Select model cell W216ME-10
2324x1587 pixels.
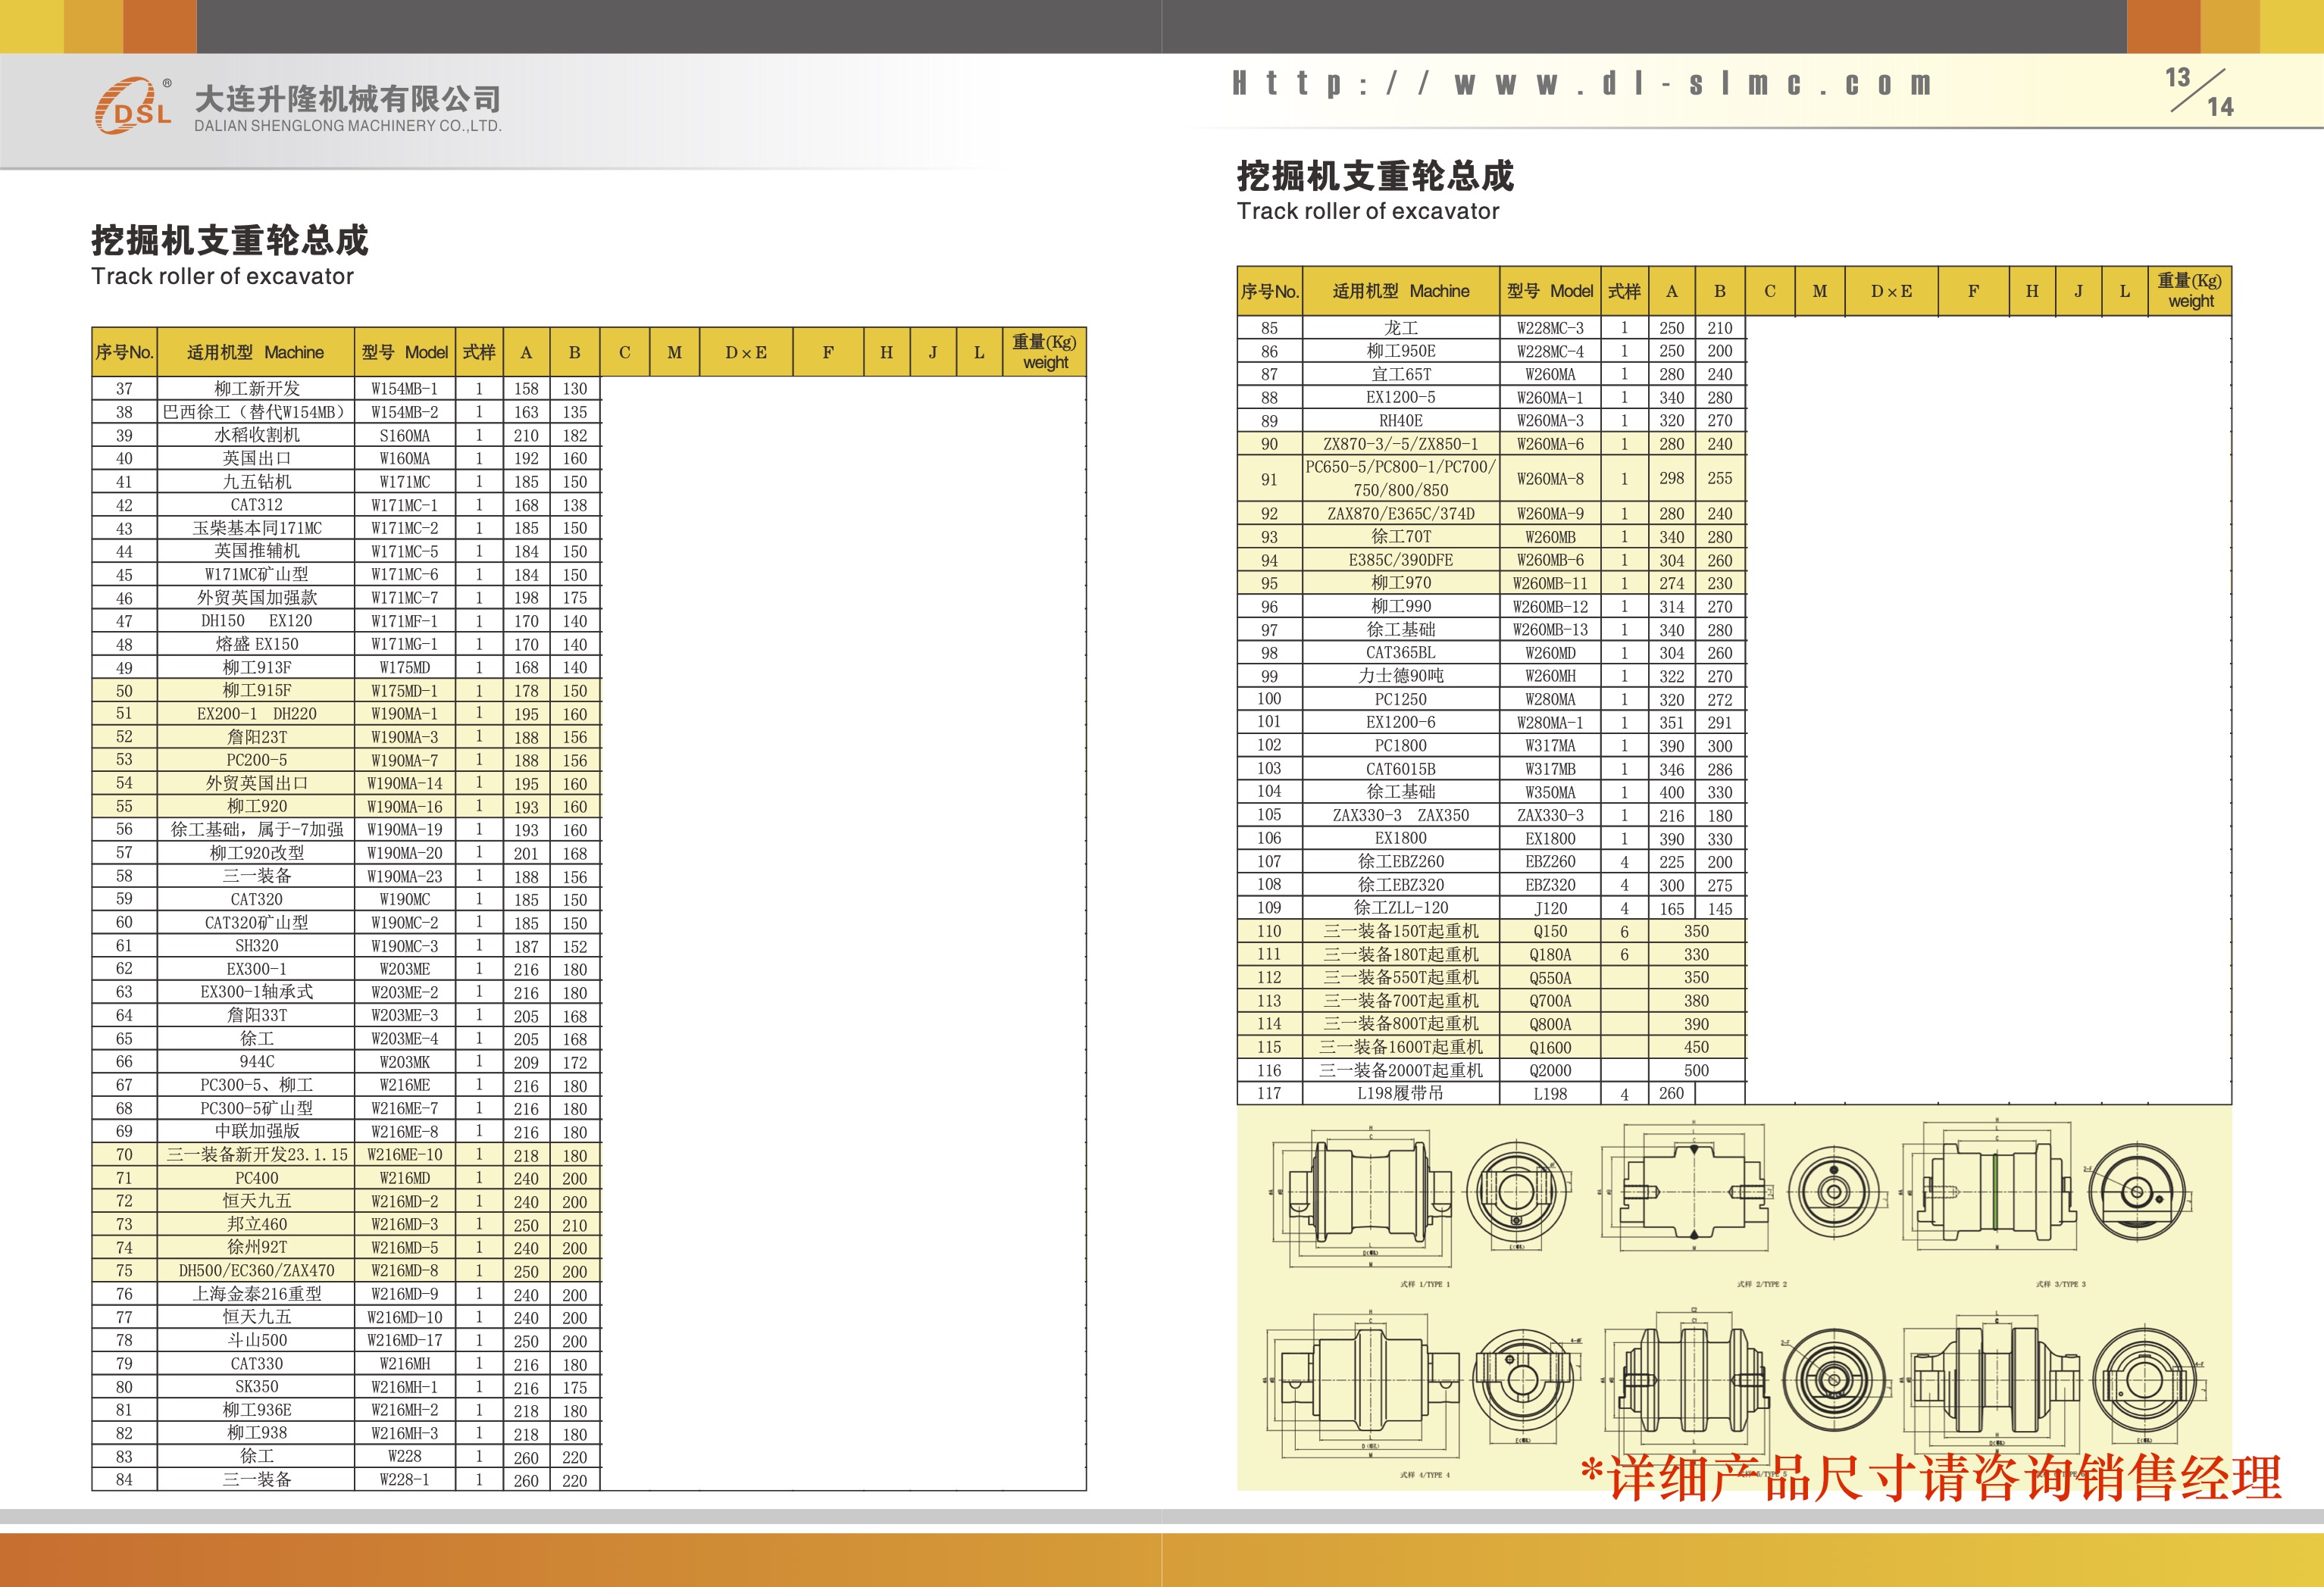pos(405,1154)
